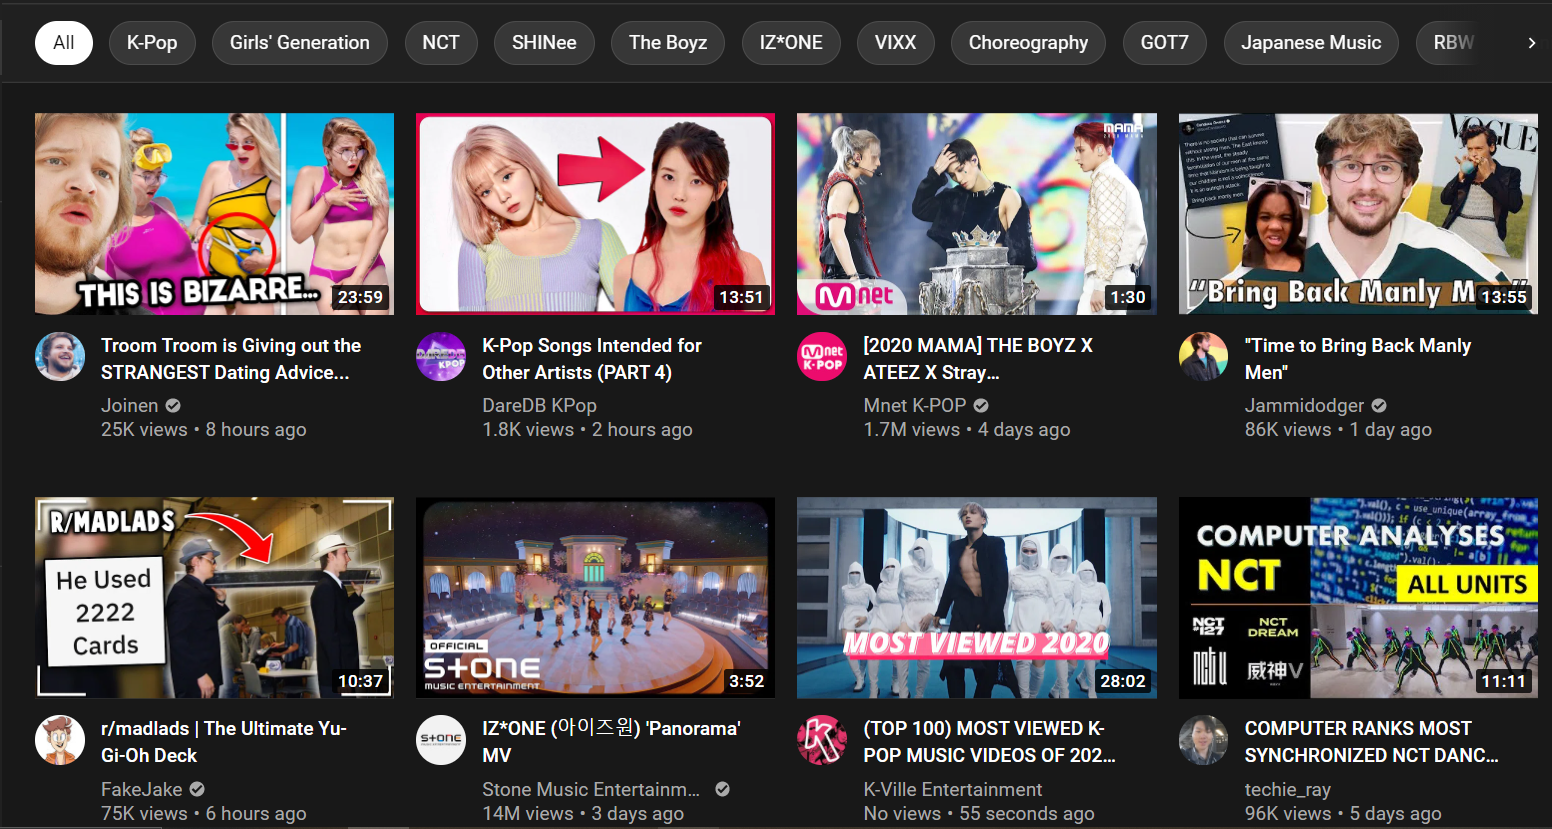1552x829 pixels.
Task: Filter videos by the K-Pop chip
Action: click(152, 43)
